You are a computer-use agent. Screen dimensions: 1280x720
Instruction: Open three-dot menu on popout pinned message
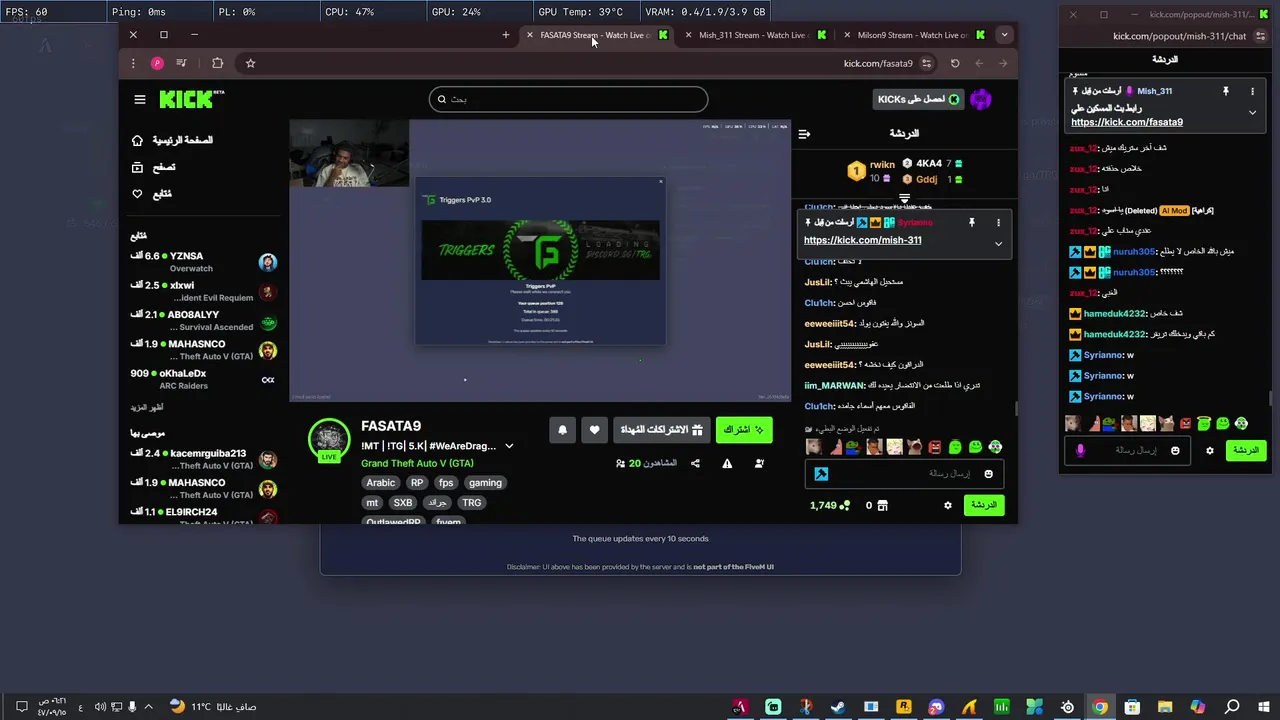(x=1252, y=91)
